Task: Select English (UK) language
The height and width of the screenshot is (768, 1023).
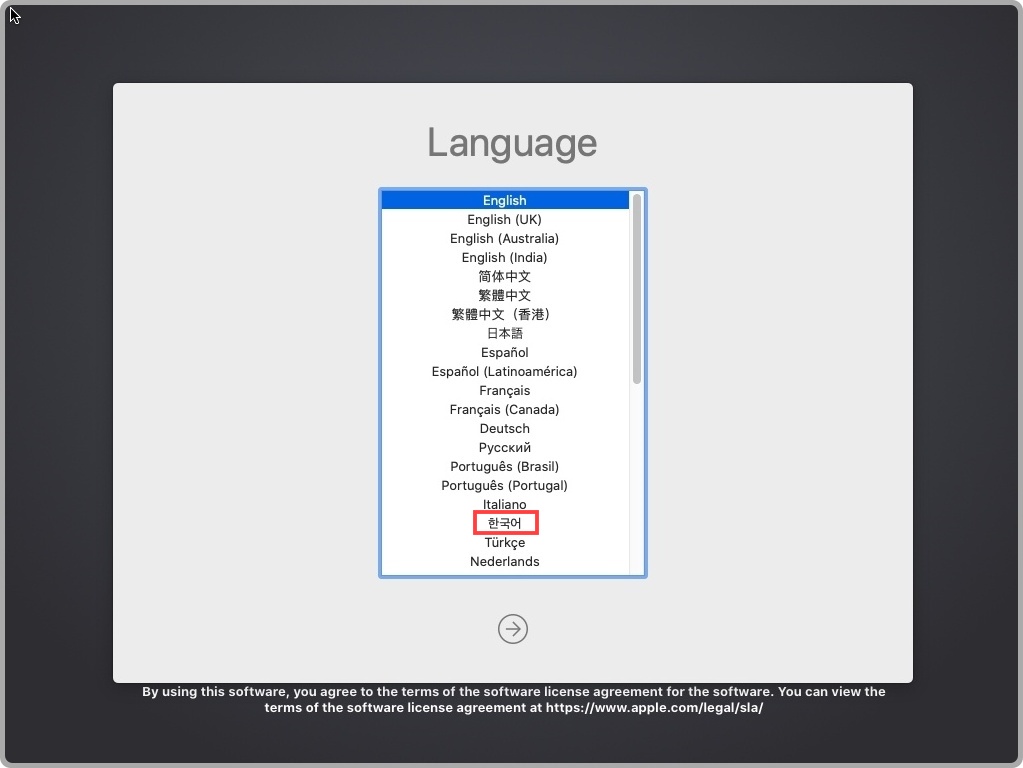Action: pyautogui.click(x=505, y=219)
